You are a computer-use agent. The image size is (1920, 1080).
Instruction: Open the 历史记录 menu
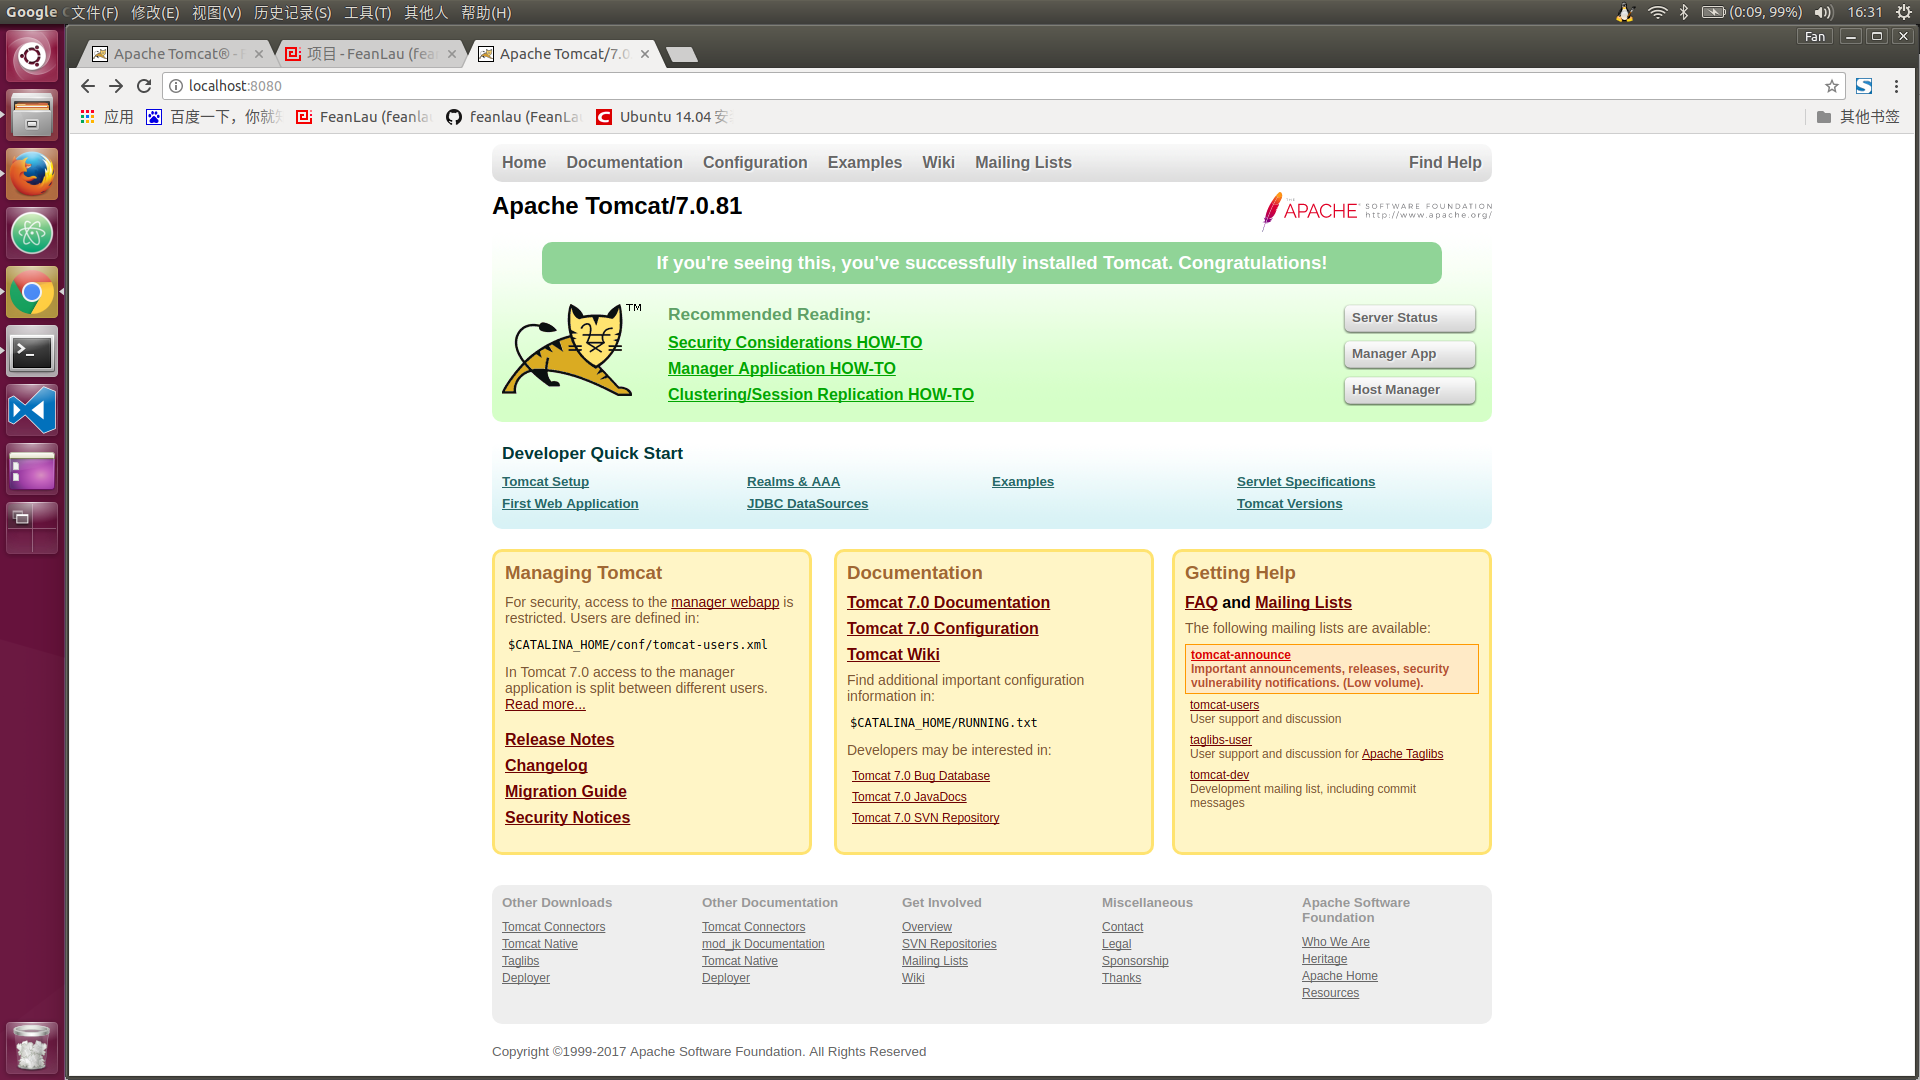point(292,12)
